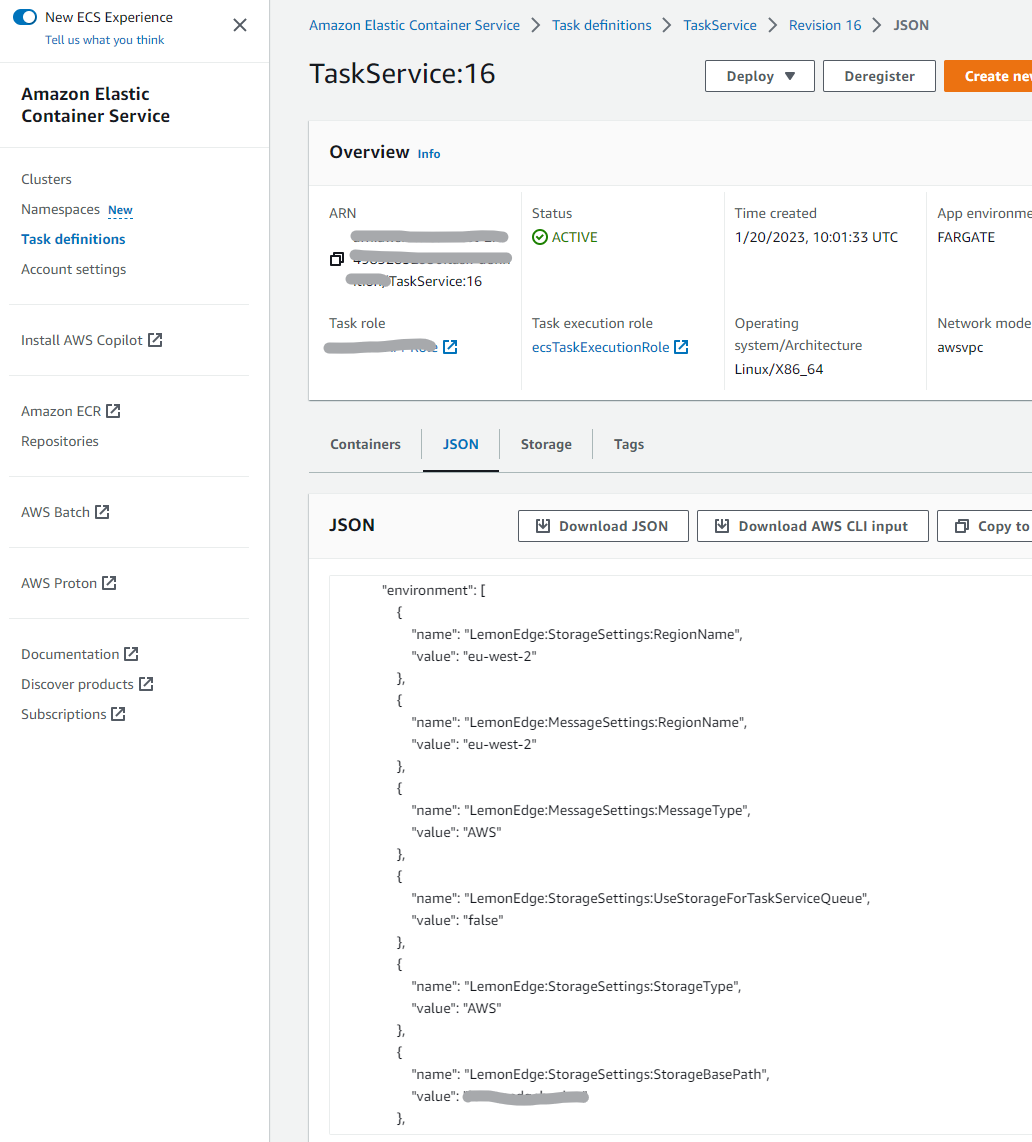Select Task definitions in the sidebar
This screenshot has height=1142, width=1032.
[x=73, y=239]
